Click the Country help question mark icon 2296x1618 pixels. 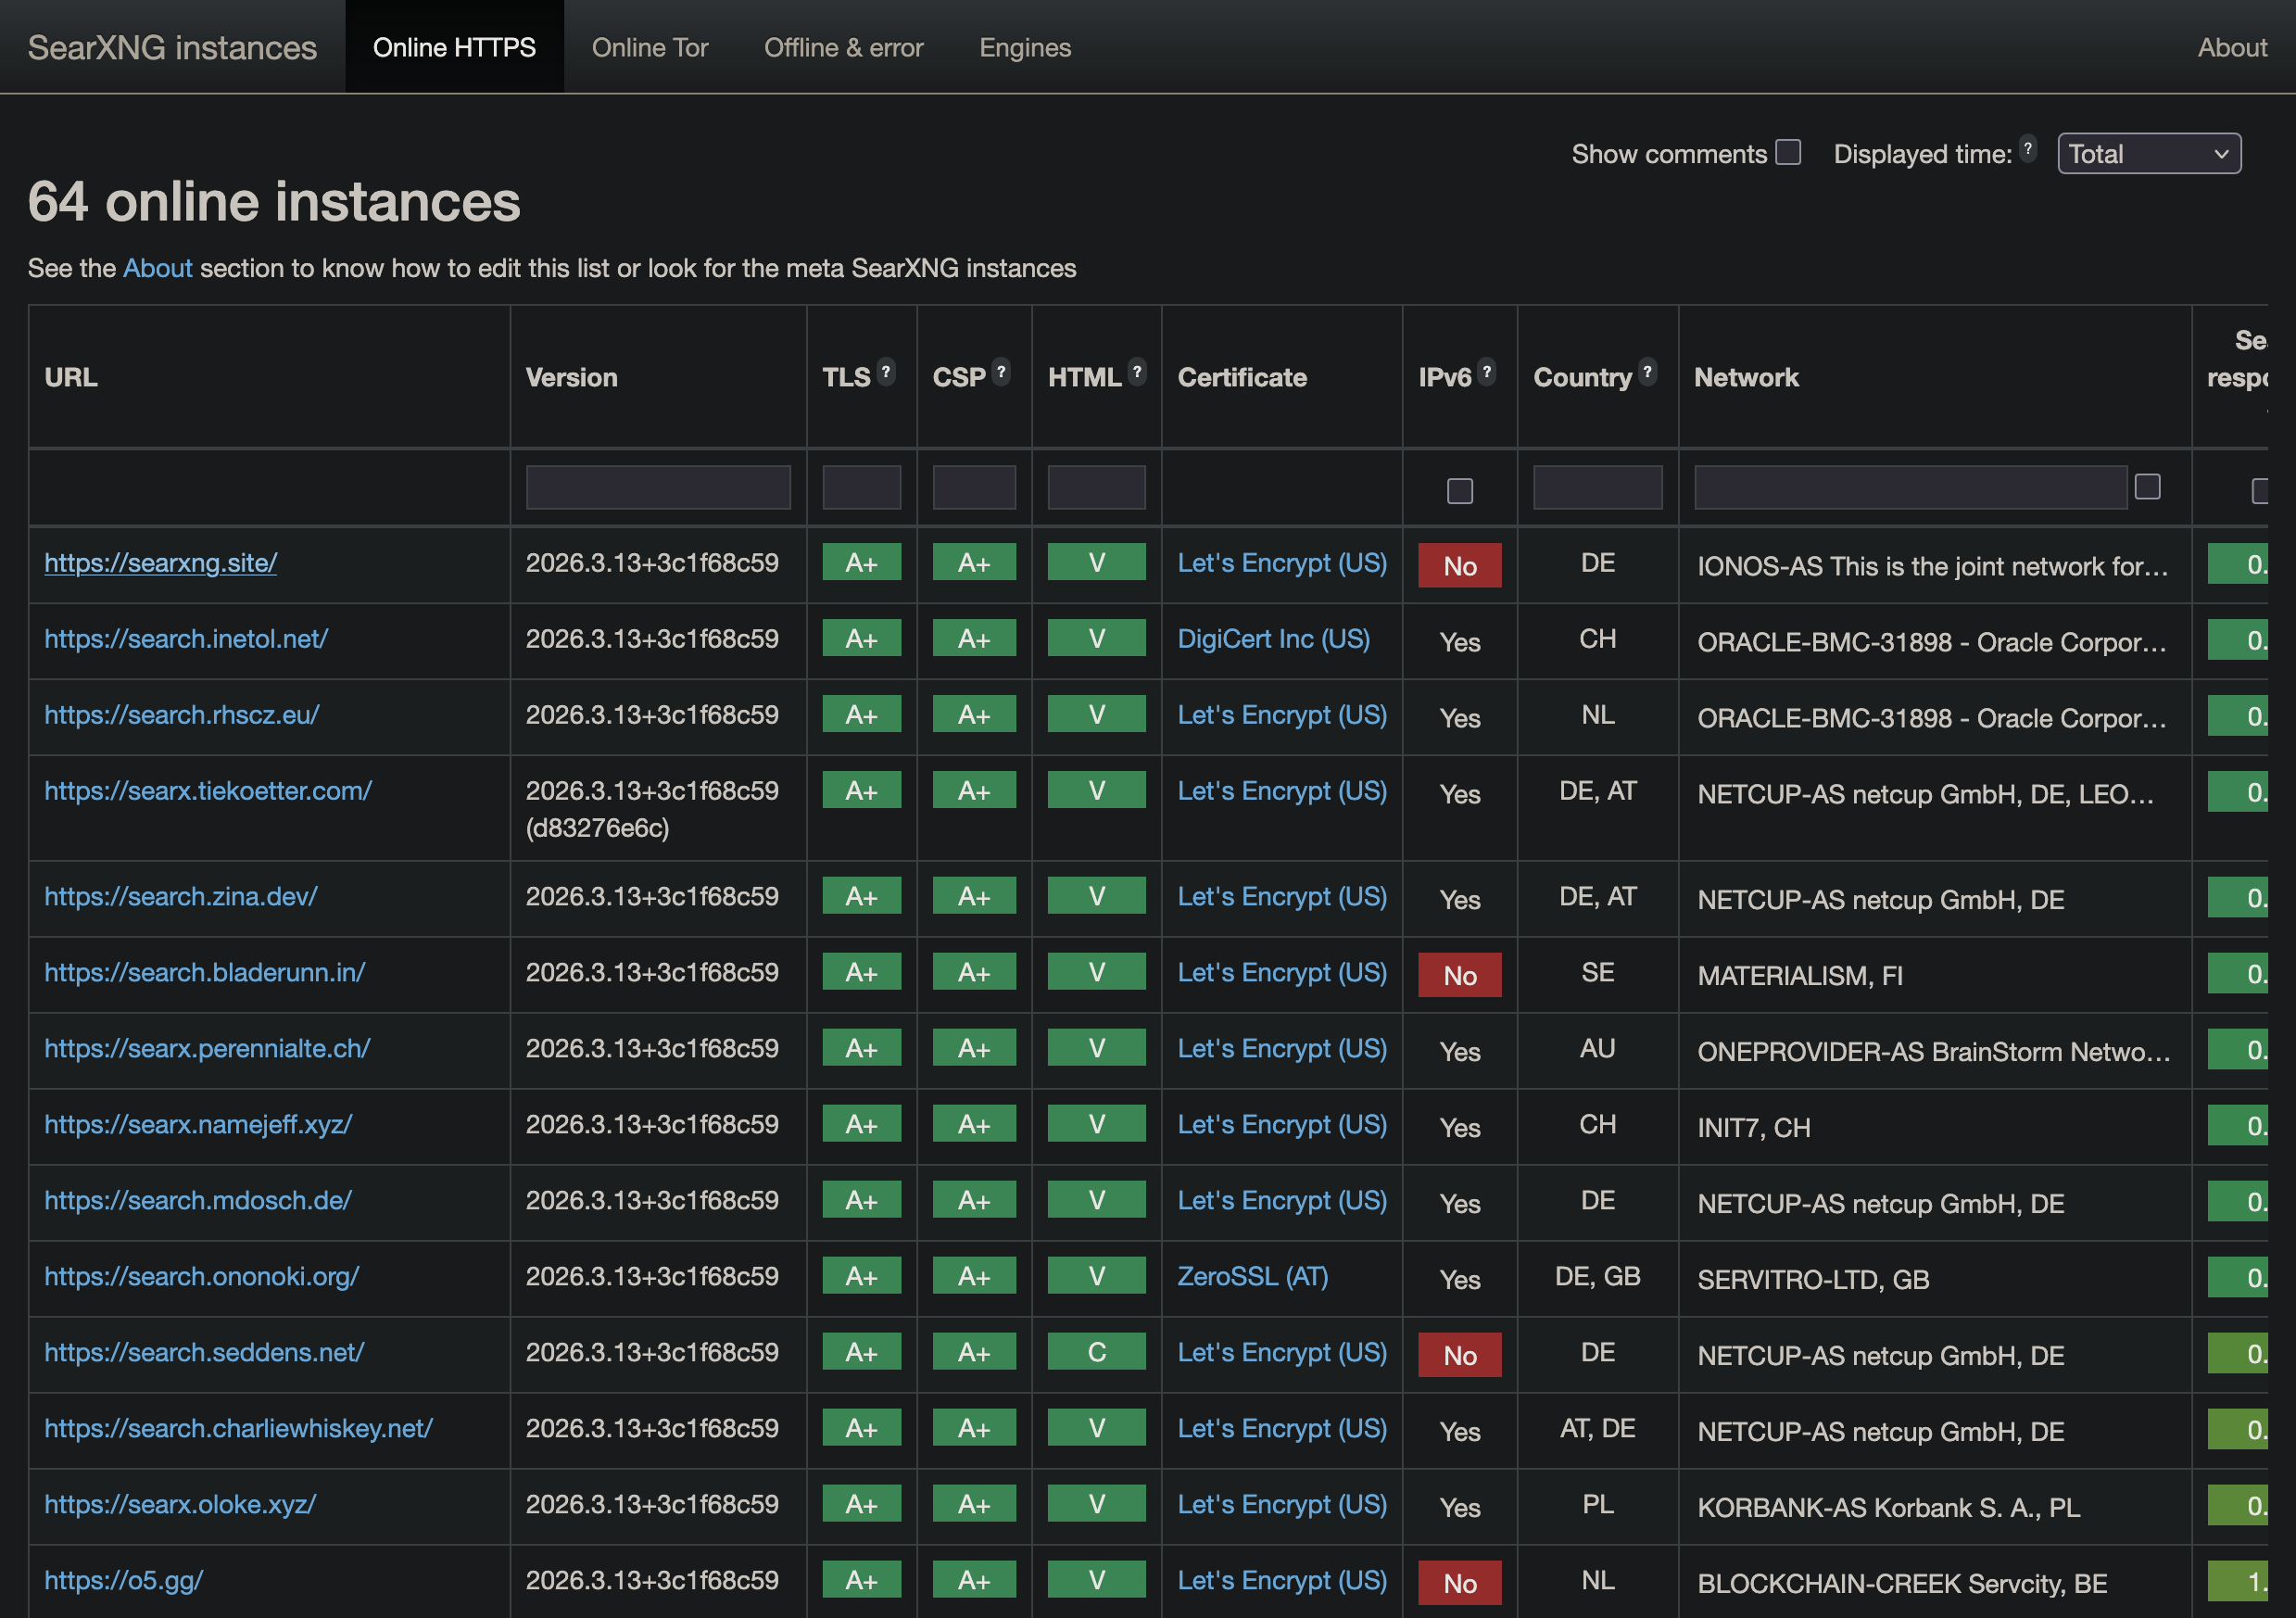[1647, 372]
